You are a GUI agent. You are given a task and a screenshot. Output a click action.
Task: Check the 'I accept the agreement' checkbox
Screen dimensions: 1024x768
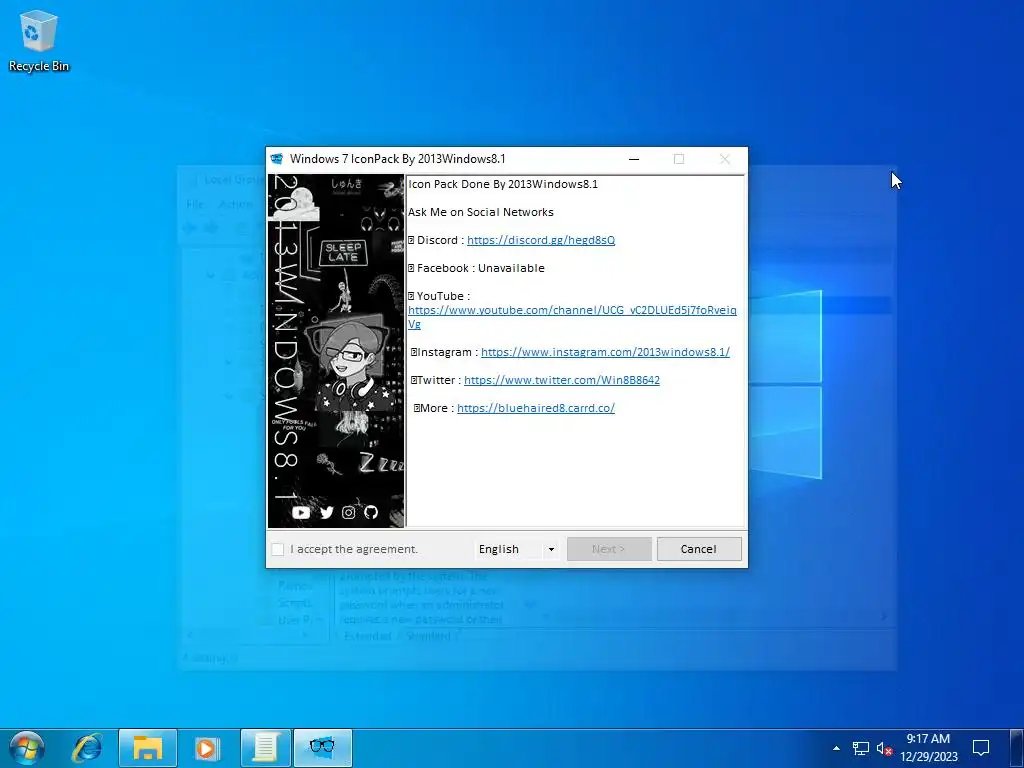coord(278,549)
